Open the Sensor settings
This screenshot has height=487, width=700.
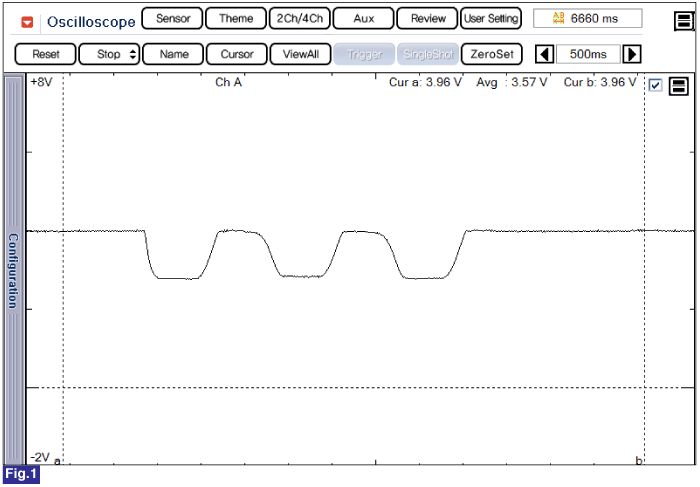tap(173, 19)
